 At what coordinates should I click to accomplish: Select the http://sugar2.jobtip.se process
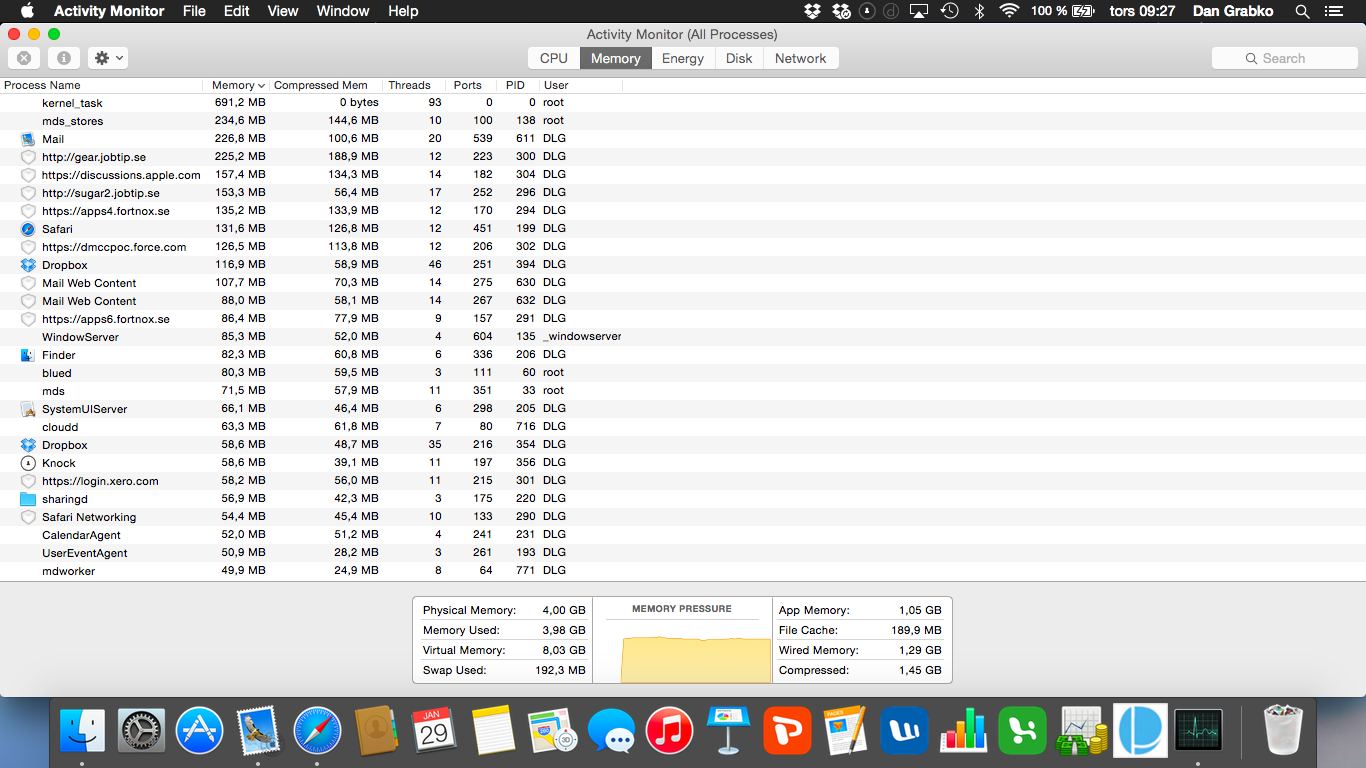[x=683, y=193]
